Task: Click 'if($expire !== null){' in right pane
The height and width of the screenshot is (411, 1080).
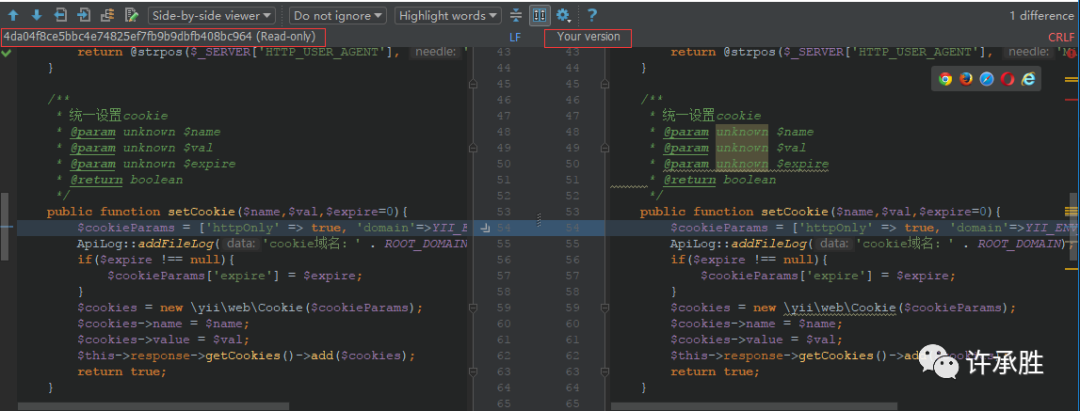Action: [749, 260]
